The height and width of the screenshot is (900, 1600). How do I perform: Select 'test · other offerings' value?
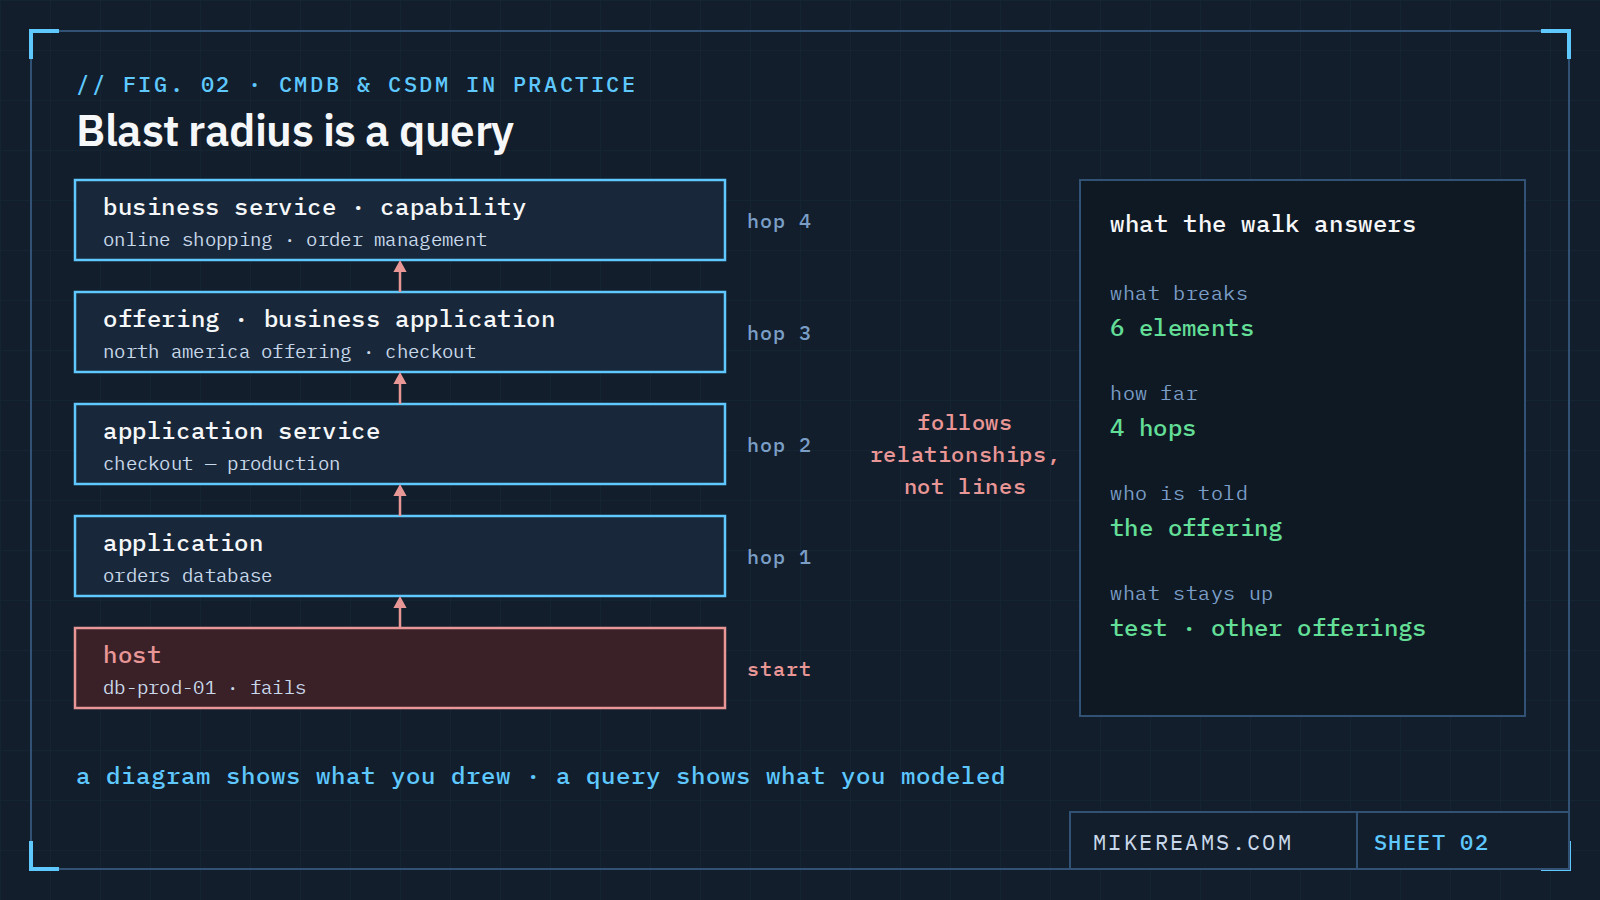(x=1268, y=628)
